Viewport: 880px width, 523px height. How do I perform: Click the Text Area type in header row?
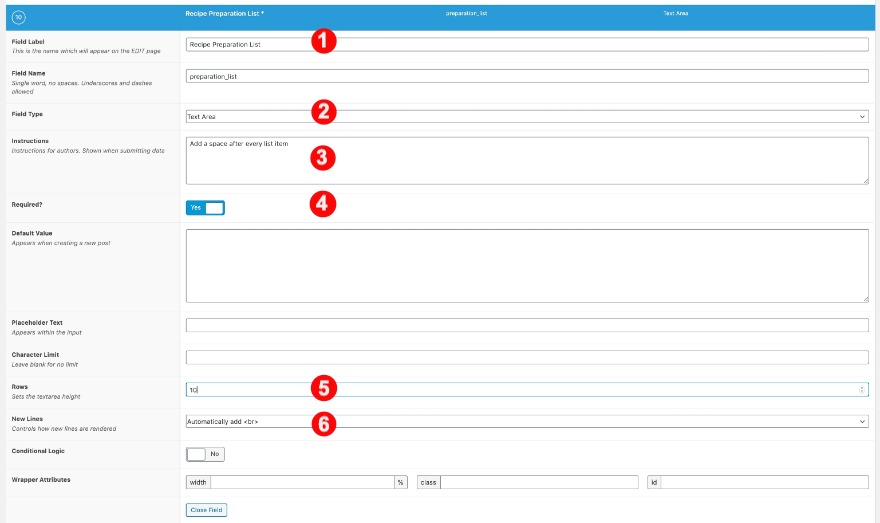[x=676, y=13]
